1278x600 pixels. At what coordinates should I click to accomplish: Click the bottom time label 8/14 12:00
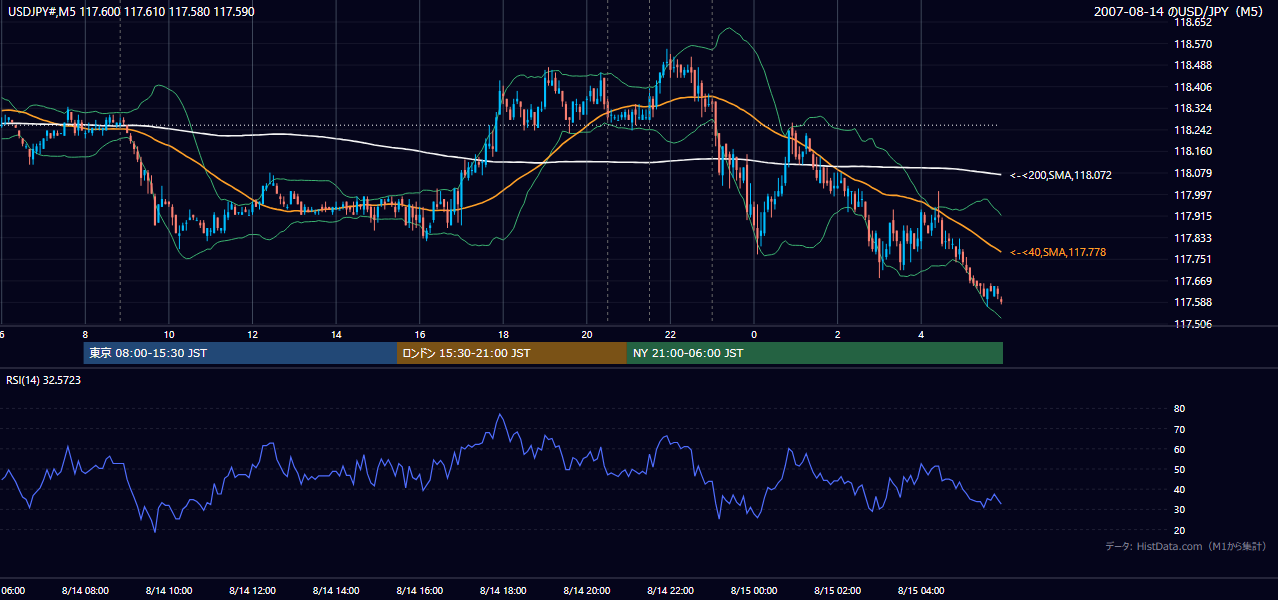click(x=252, y=591)
